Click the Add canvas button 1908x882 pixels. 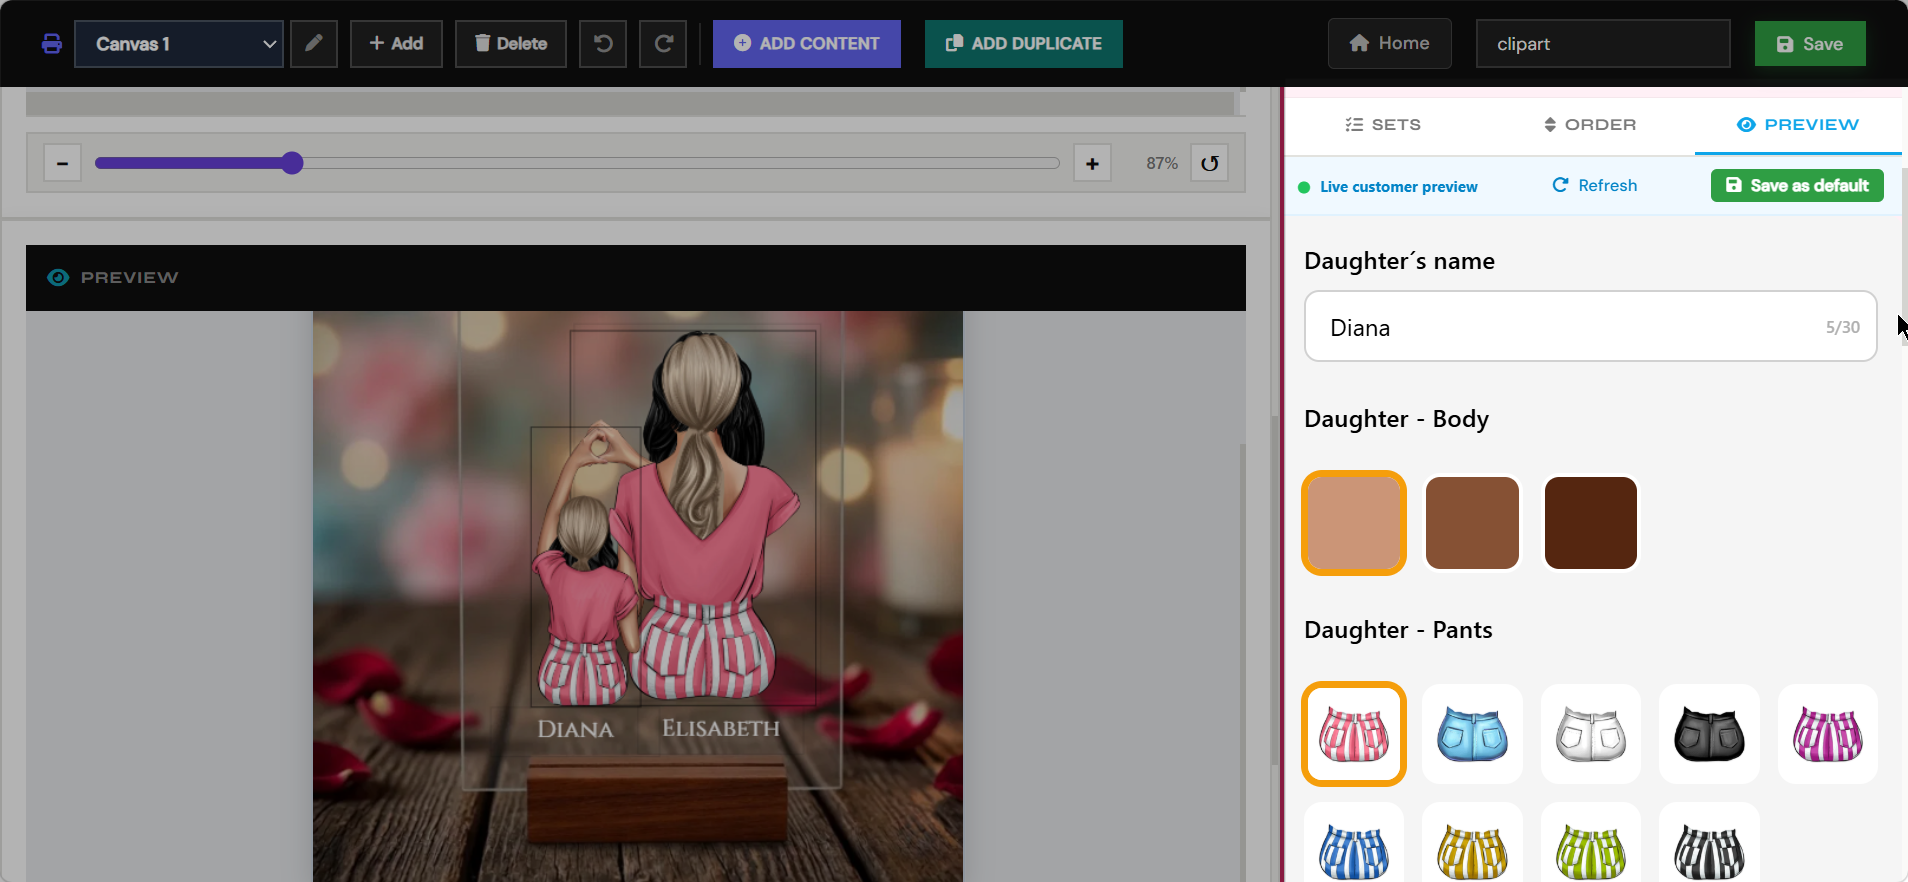click(396, 44)
